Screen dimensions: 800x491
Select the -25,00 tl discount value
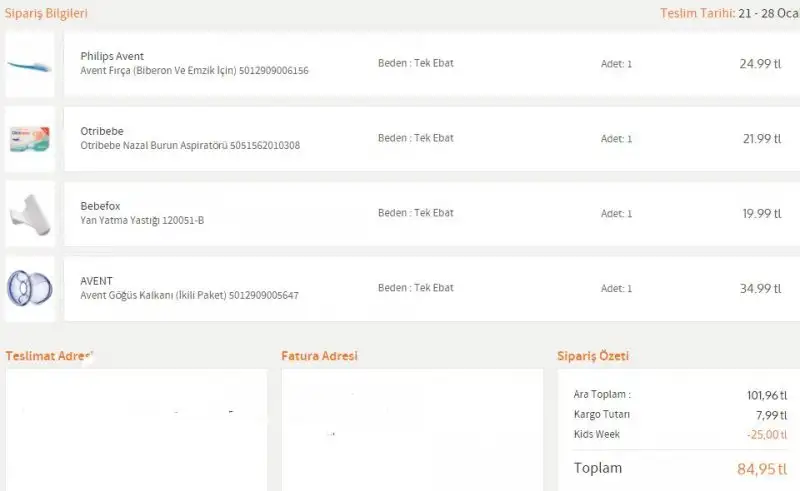tap(767, 435)
